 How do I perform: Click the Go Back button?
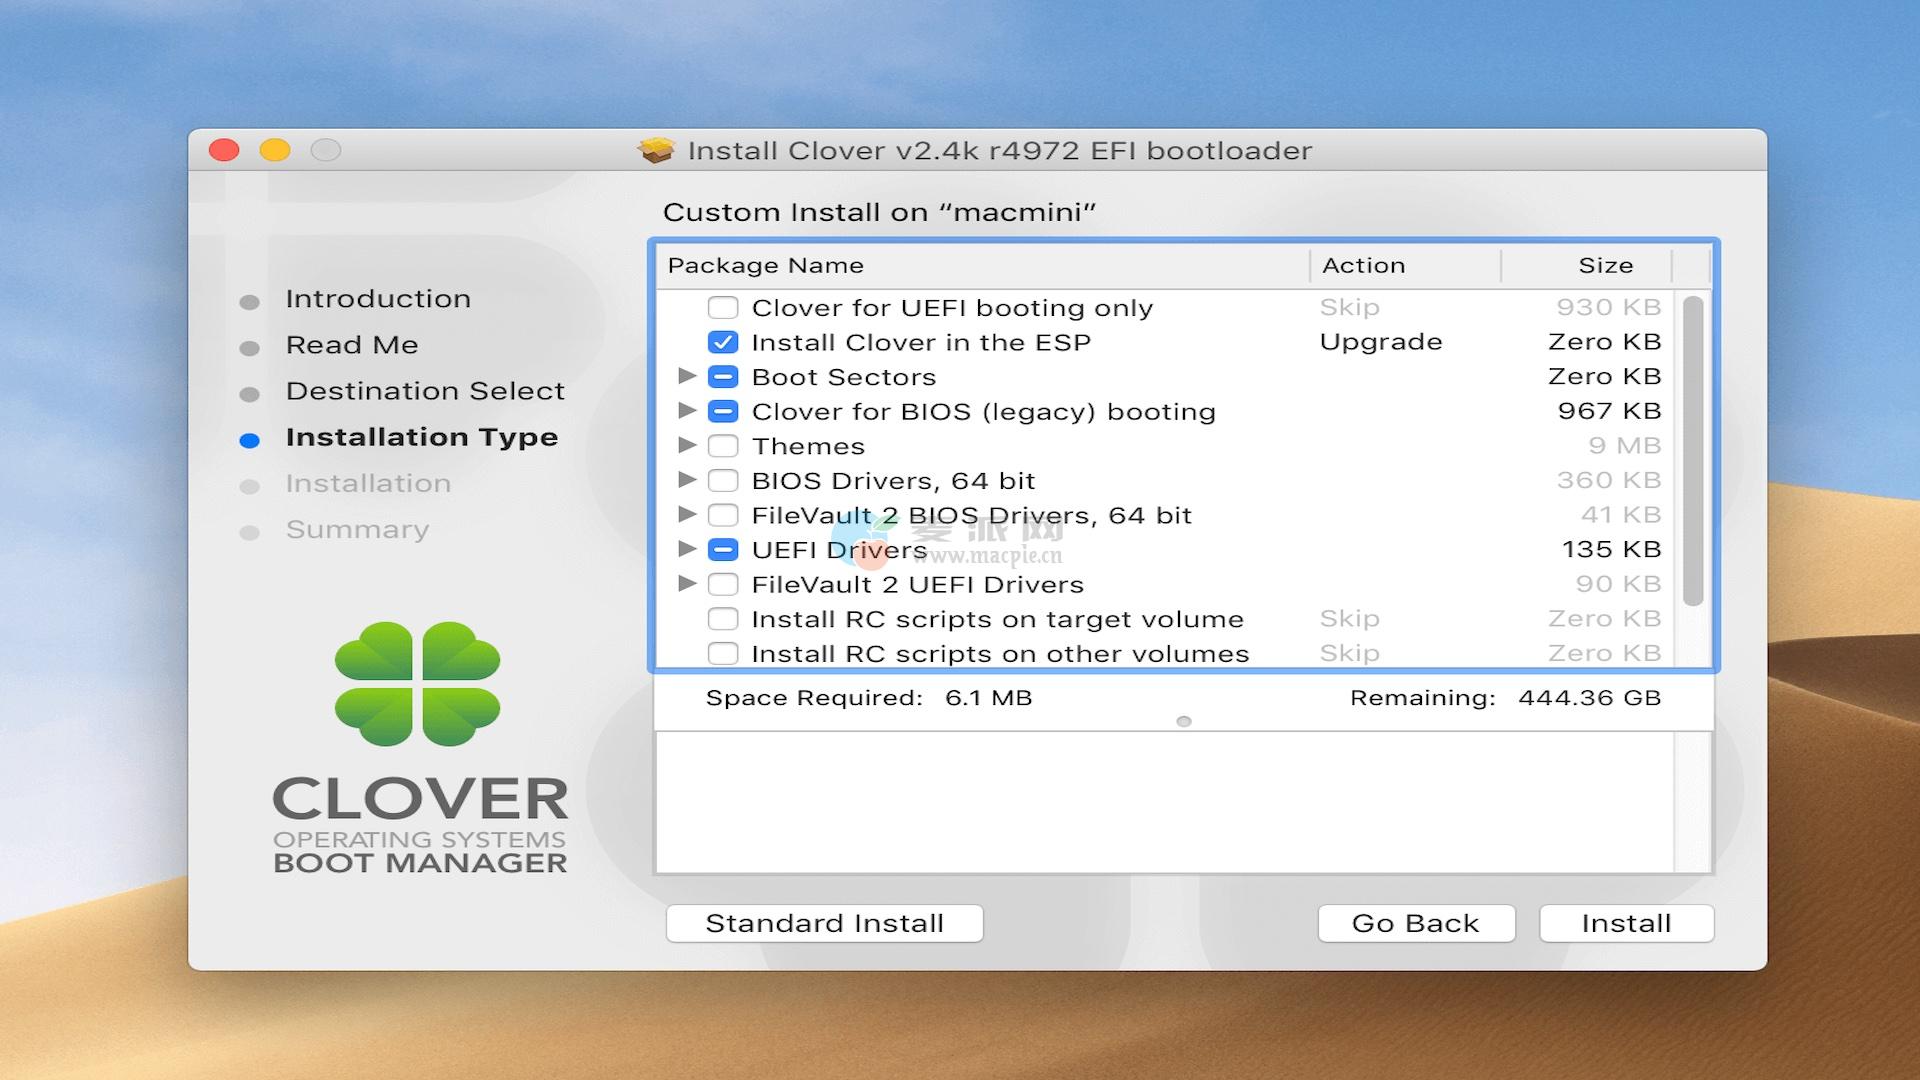point(1416,923)
